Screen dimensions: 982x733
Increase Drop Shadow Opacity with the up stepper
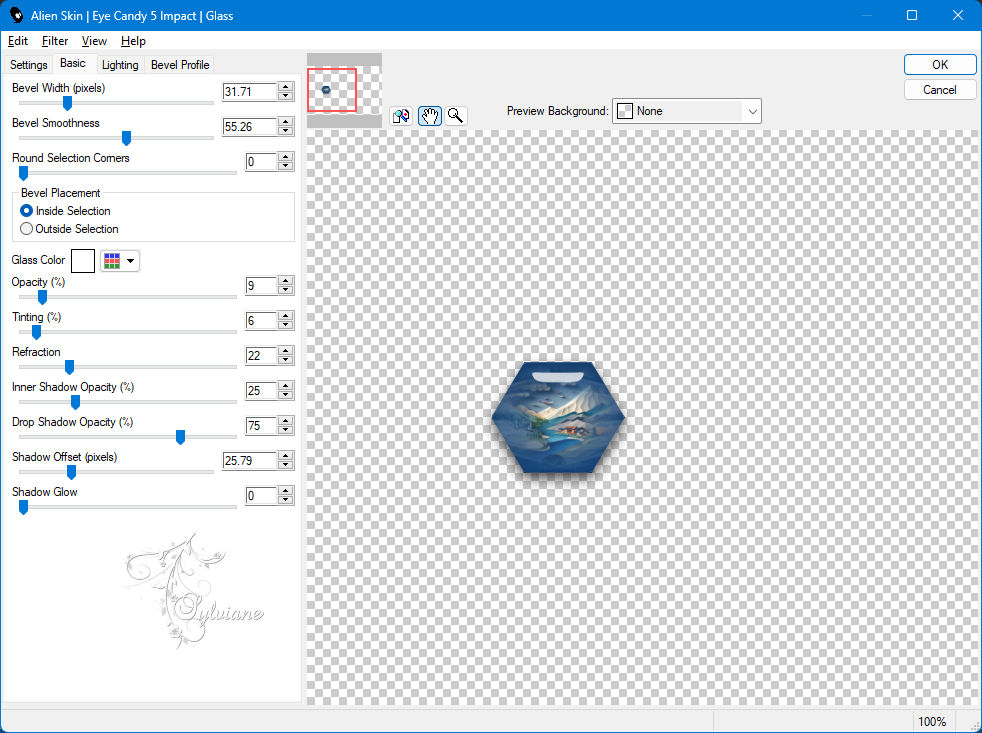coord(286,422)
